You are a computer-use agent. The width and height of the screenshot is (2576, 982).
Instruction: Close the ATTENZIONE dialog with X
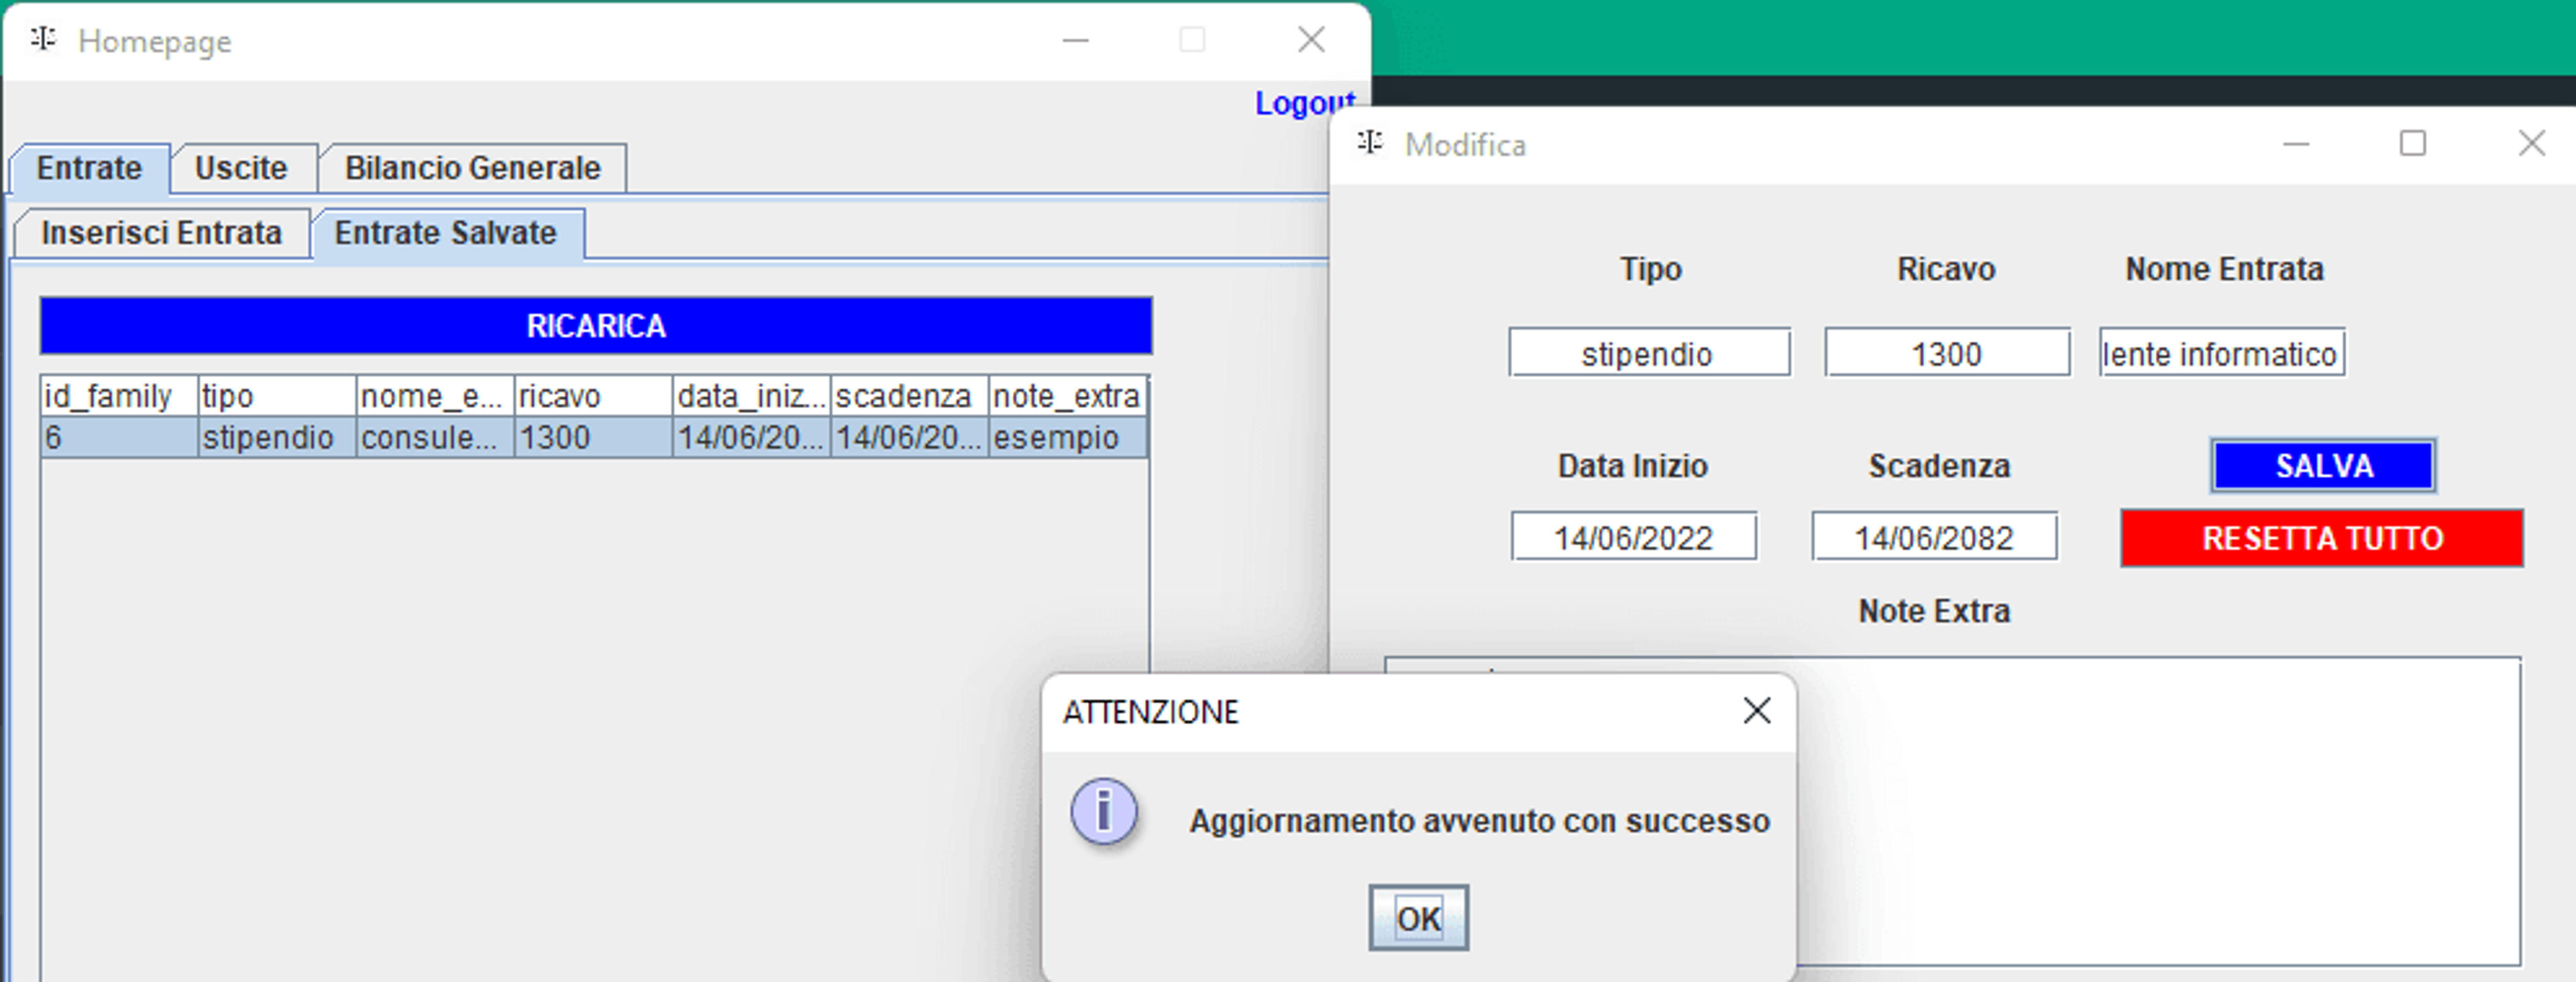pos(1756,711)
